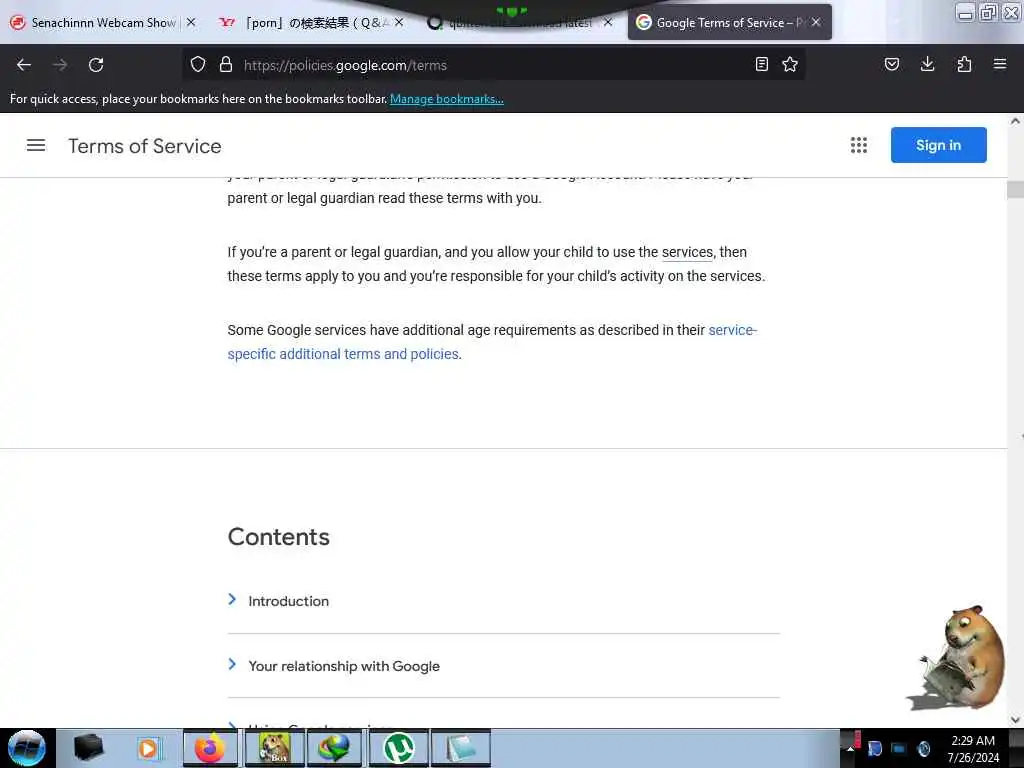Viewport: 1024px width, 768px height.
Task: Close the Yahoo search results tab
Action: tap(399, 22)
